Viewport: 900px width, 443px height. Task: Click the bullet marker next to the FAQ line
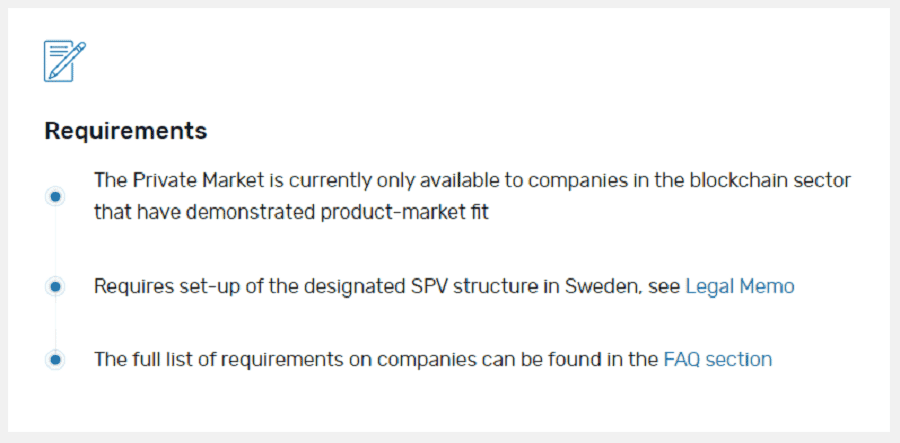click(55, 360)
